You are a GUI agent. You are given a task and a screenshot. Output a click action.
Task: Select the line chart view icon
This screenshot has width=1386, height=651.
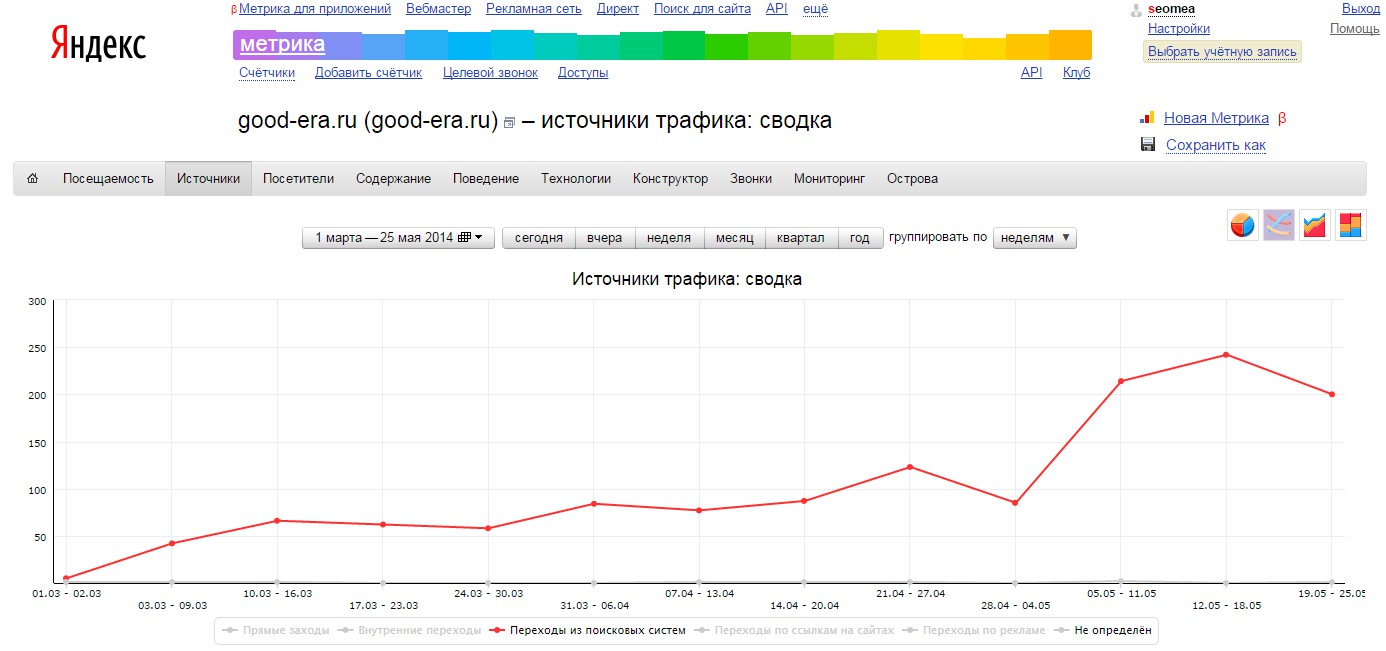pyautogui.click(x=1279, y=225)
